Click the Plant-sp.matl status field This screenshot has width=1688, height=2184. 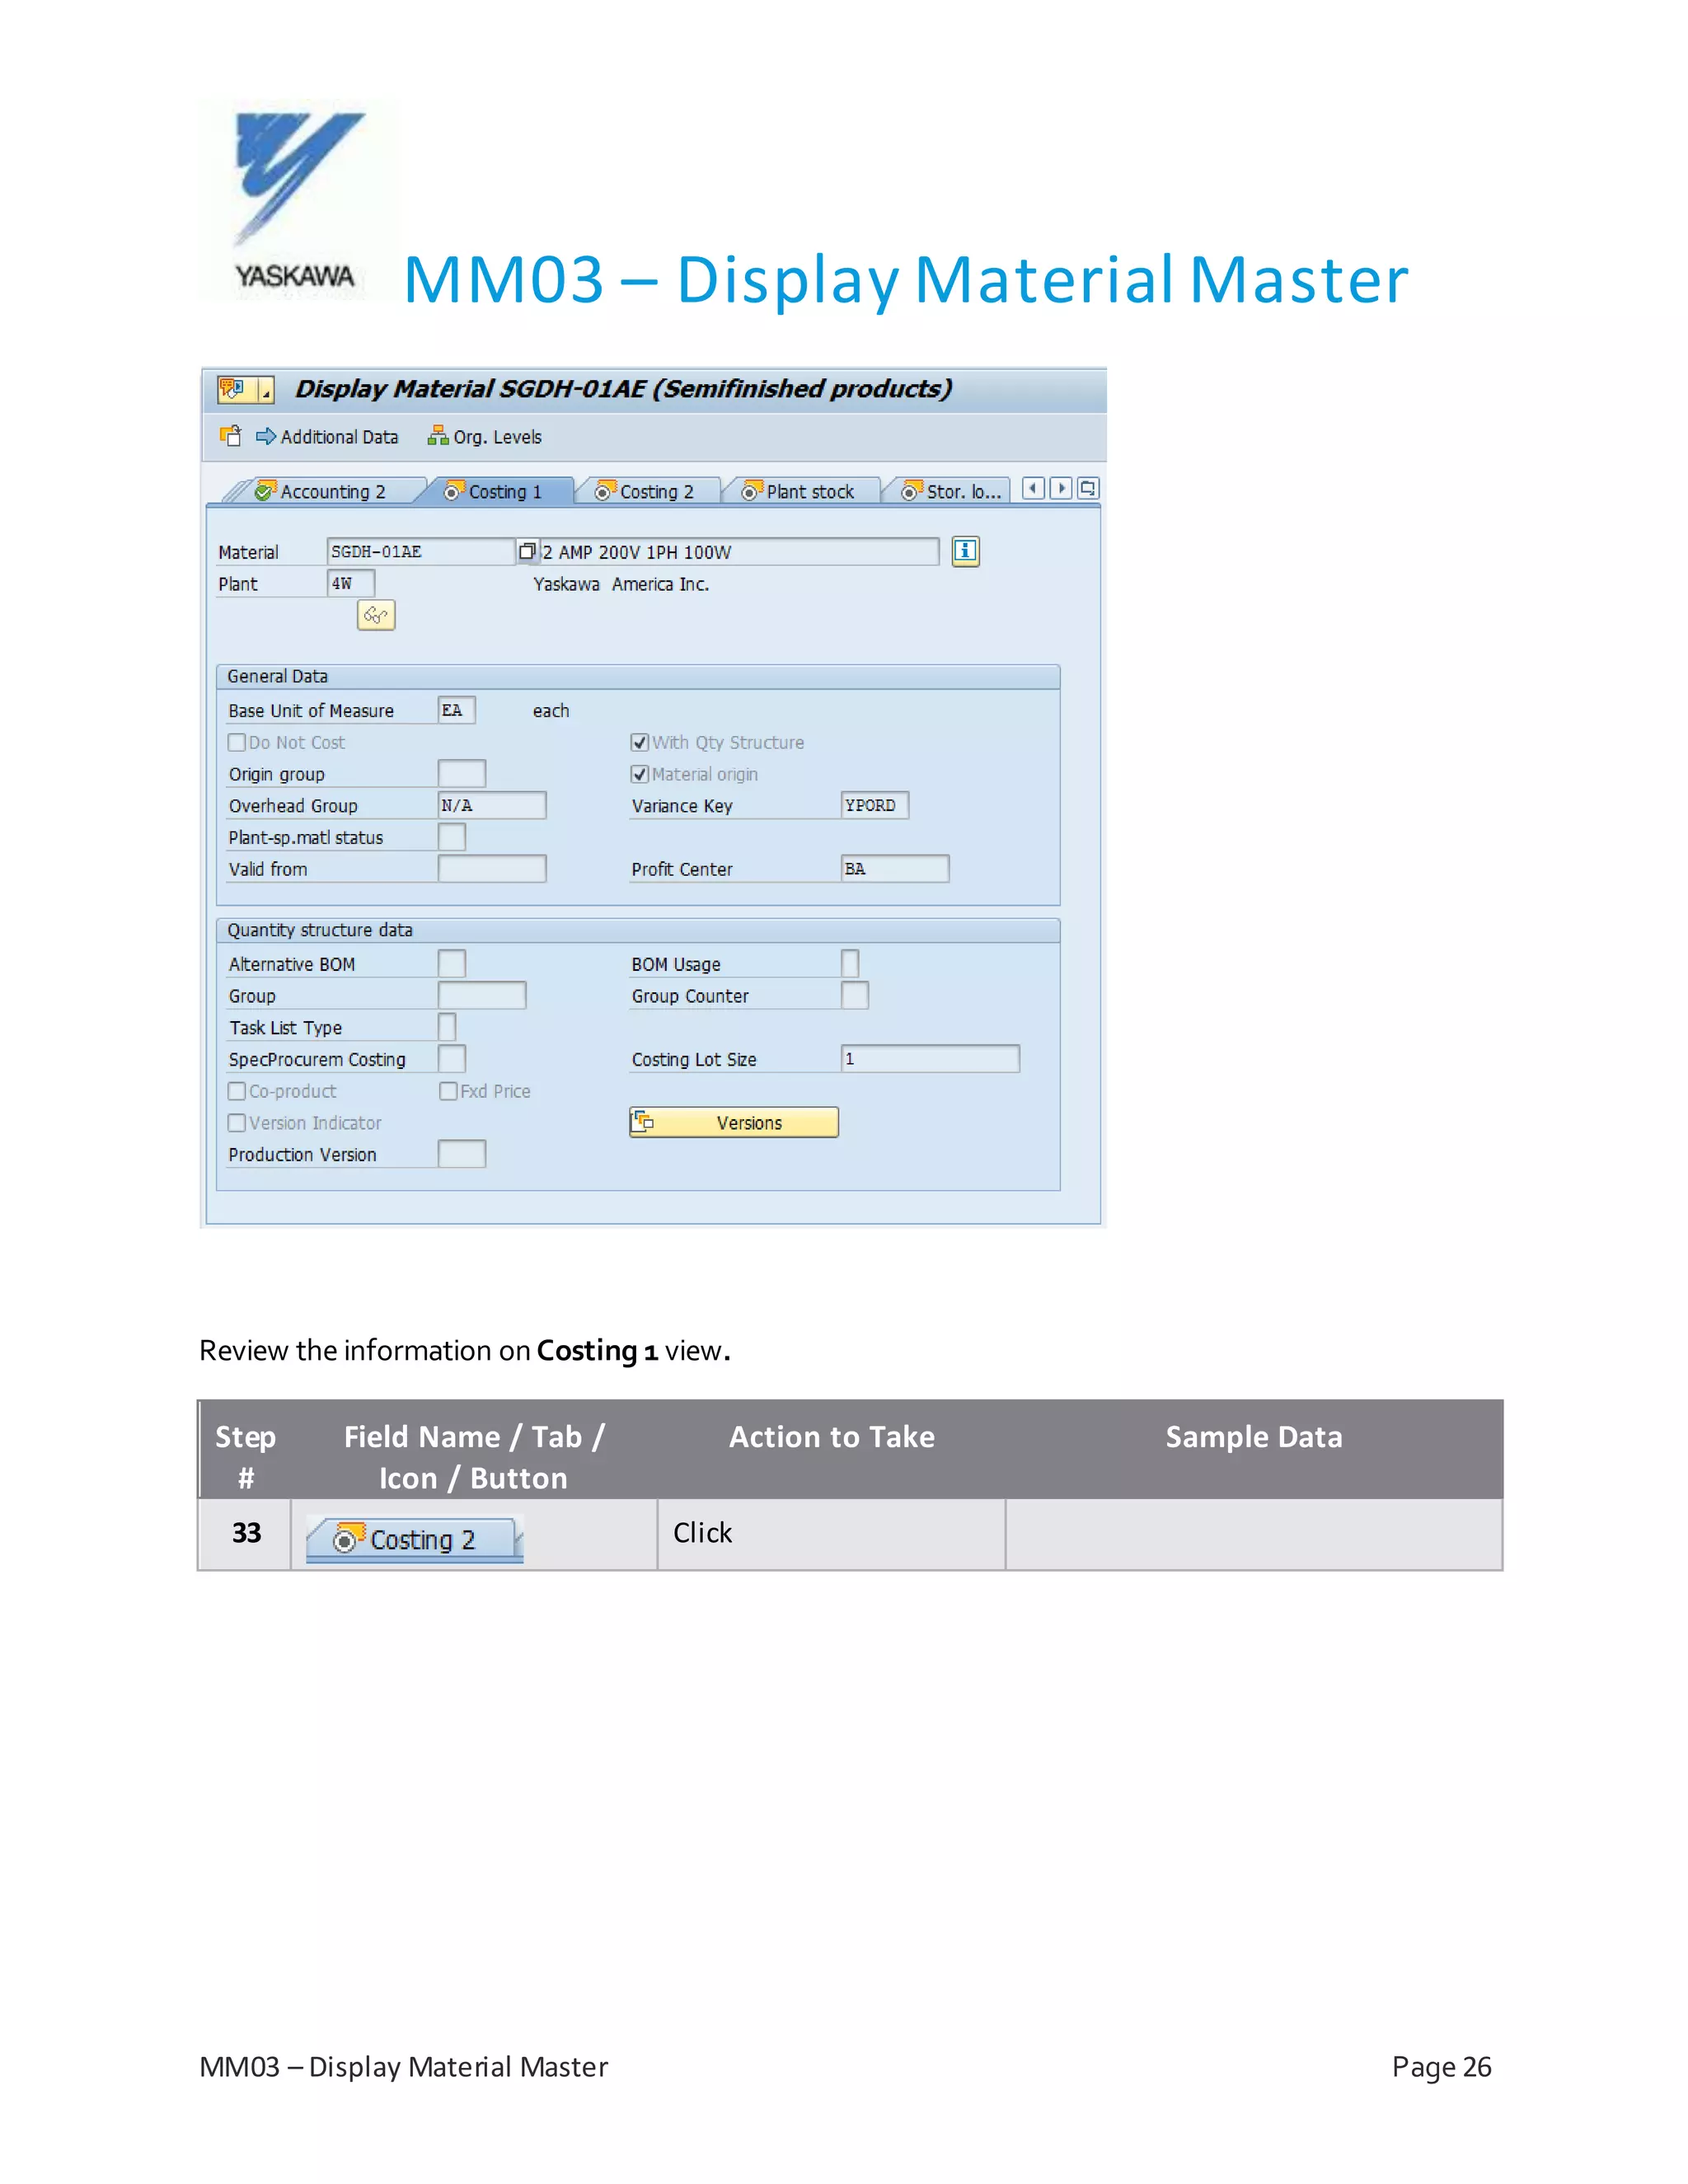pyautogui.click(x=451, y=837)
